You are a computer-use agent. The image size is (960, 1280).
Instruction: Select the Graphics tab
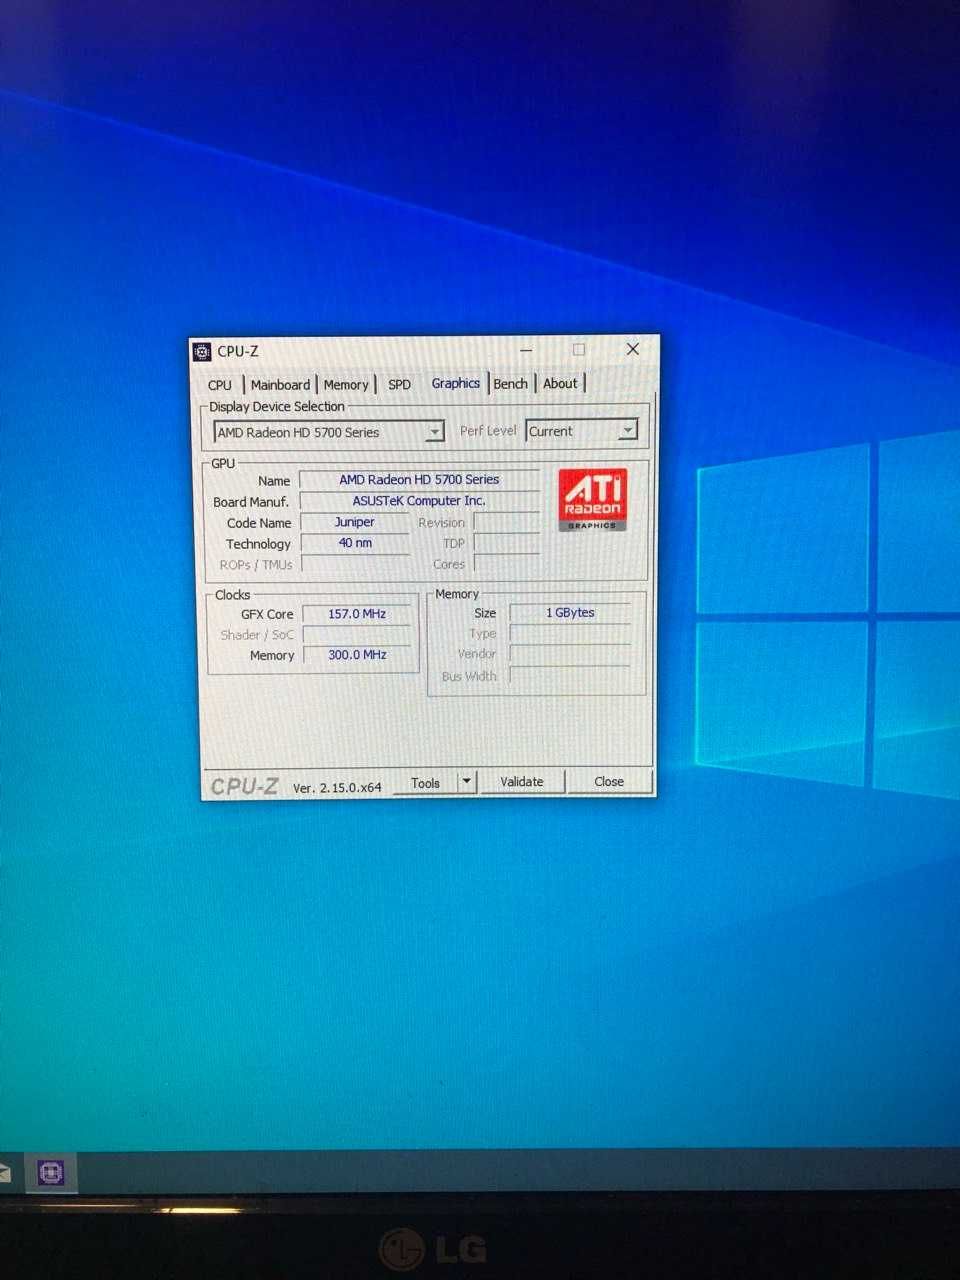(456, 383)
